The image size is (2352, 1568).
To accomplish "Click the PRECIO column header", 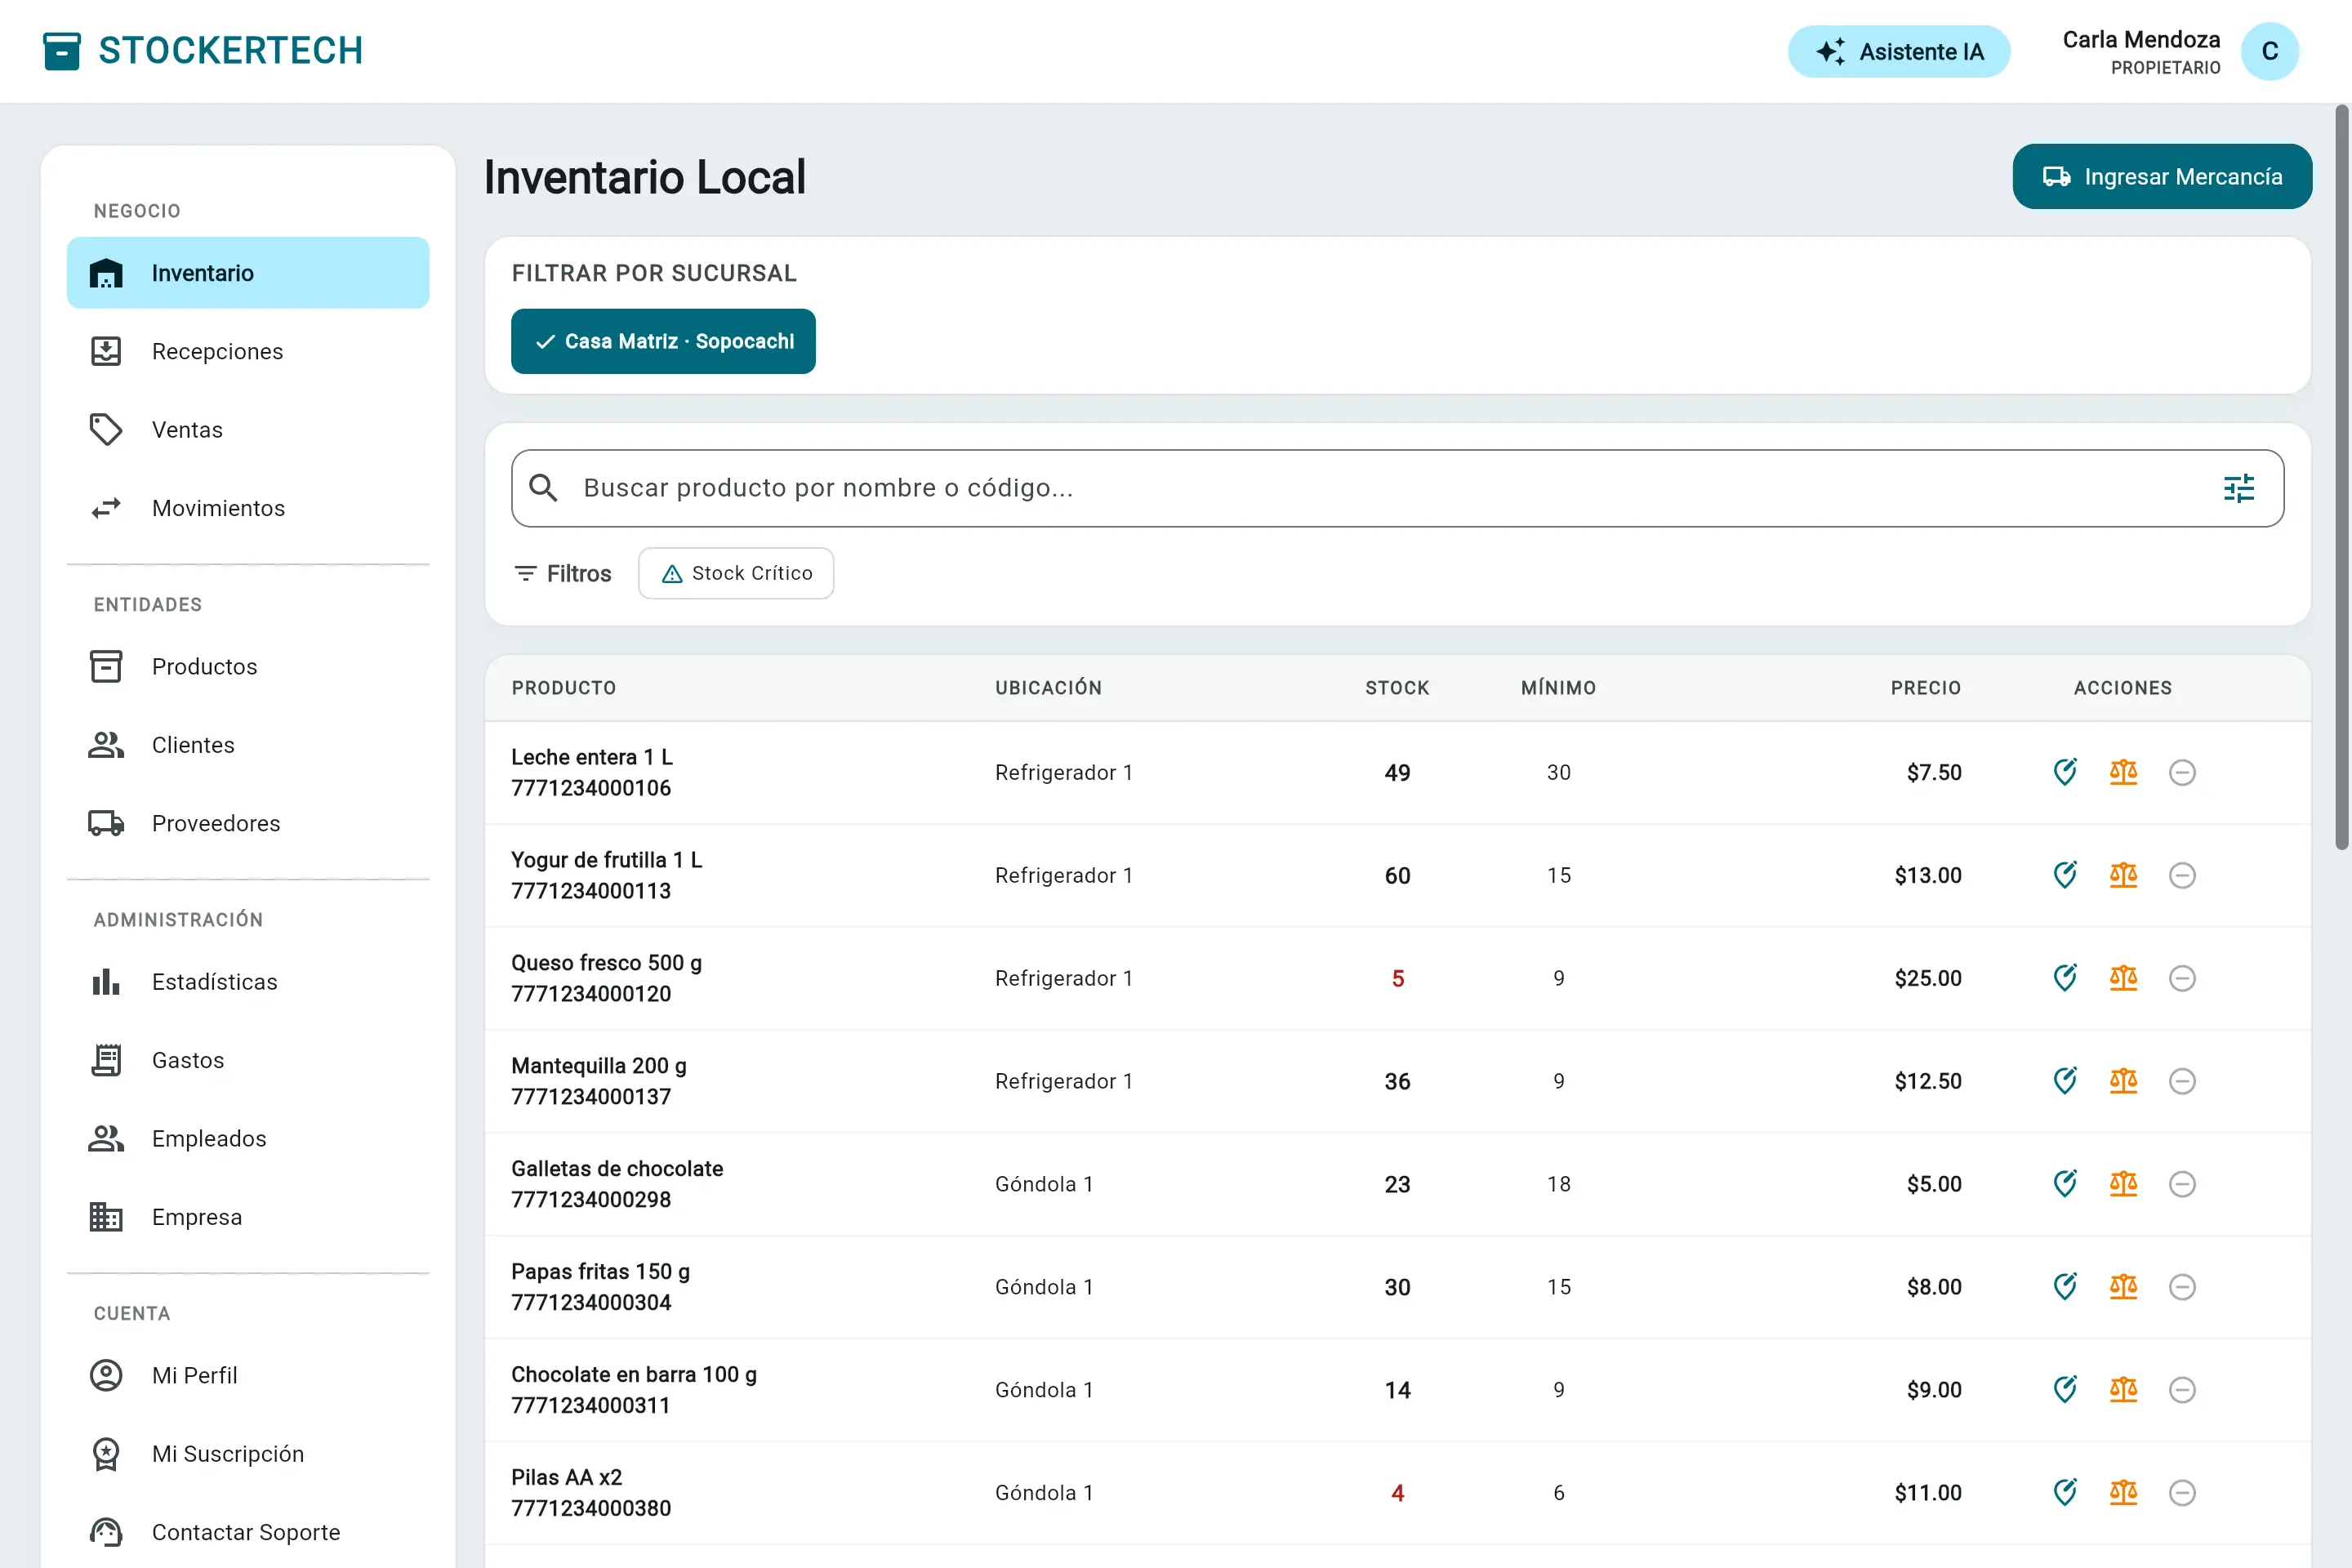I will click(1925, 688).
